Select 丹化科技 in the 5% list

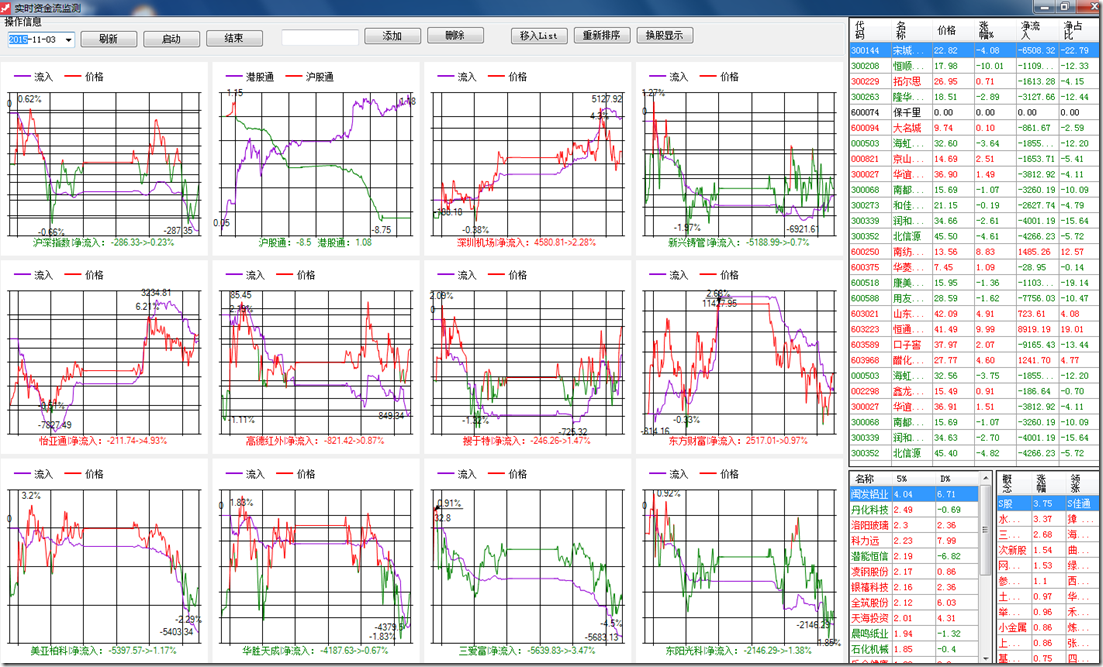(x=914, y=510)
